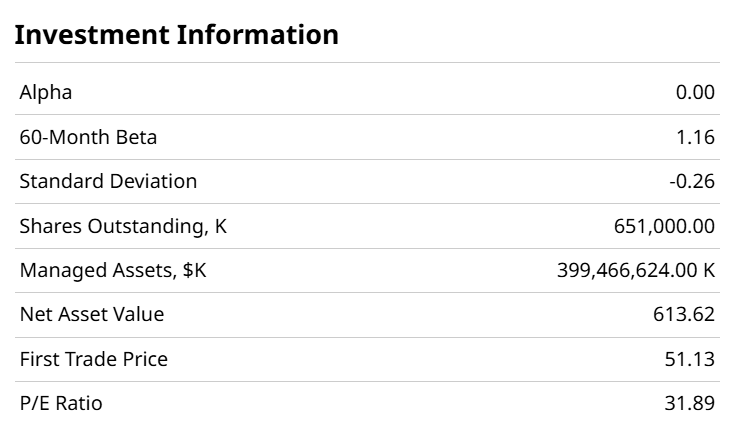The image size is (733, 423).
Task: Click the word "Investment" in the heading
Action: tap(91, 35)
